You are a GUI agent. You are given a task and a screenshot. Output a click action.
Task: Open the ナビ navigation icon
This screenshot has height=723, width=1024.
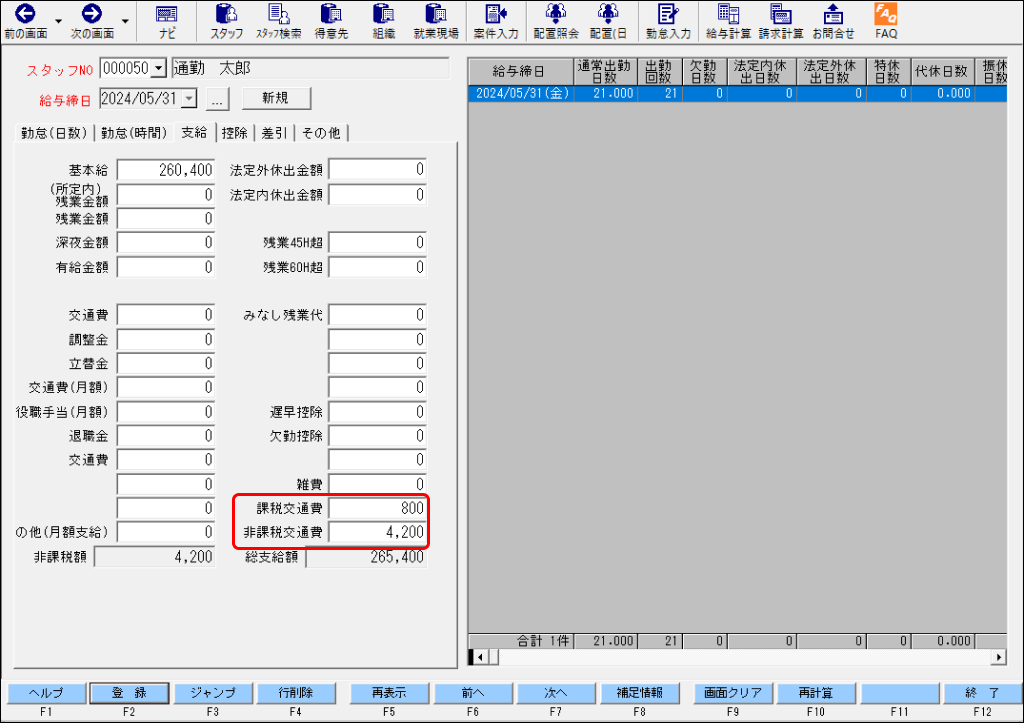click(167, 21)
